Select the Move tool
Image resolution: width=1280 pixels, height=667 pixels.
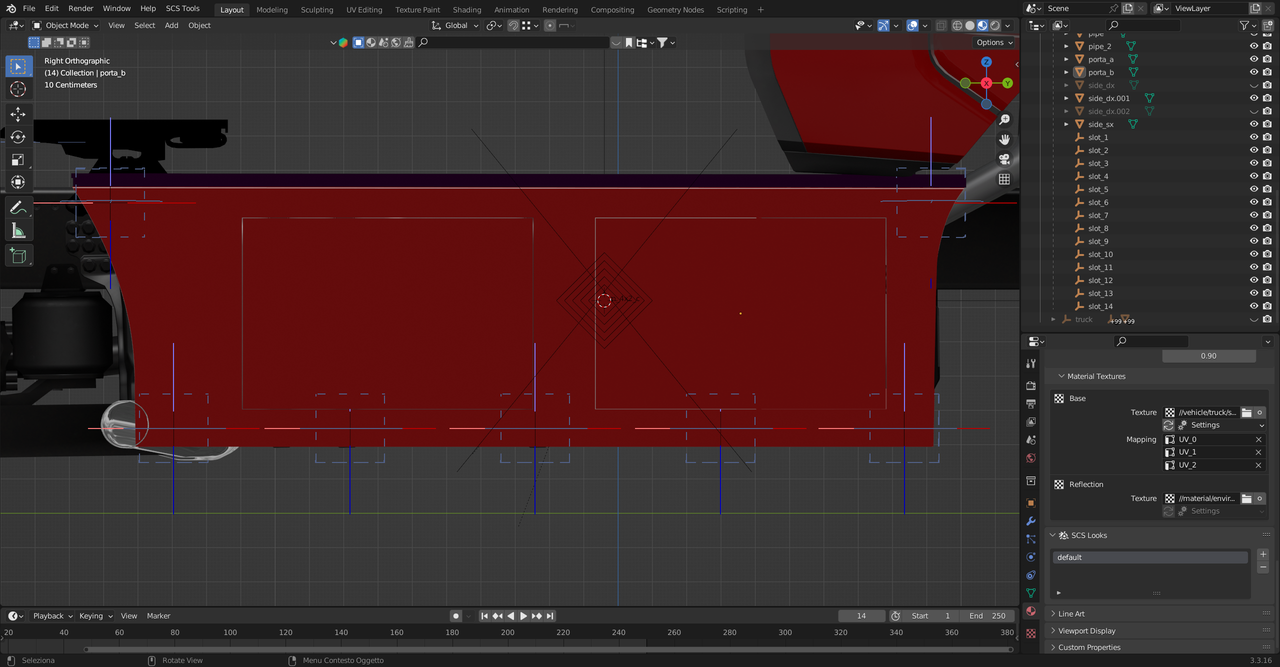[x=18, y=114]
